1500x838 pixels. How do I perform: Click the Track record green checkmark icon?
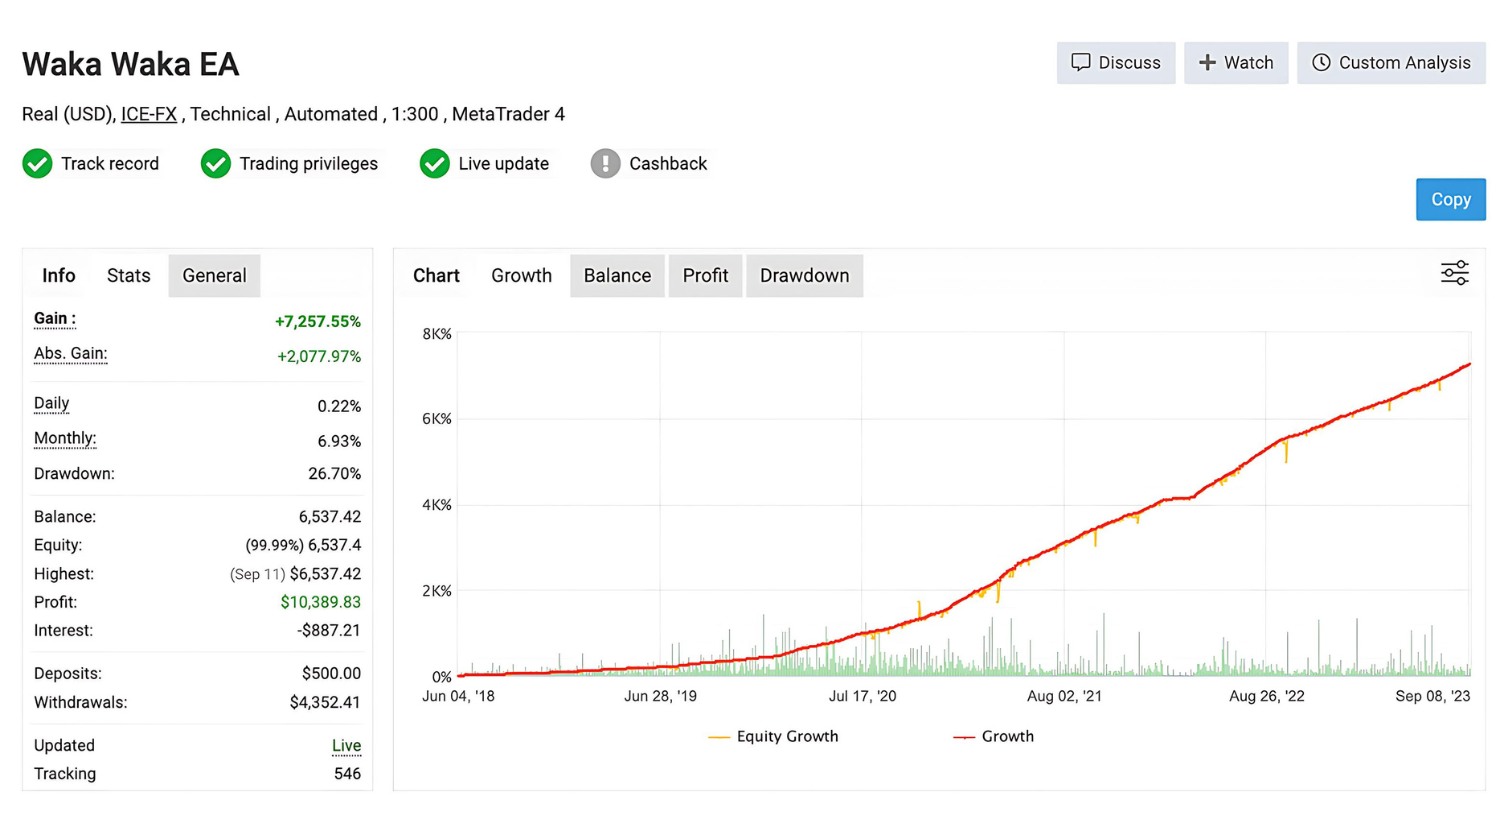point(38,163)
